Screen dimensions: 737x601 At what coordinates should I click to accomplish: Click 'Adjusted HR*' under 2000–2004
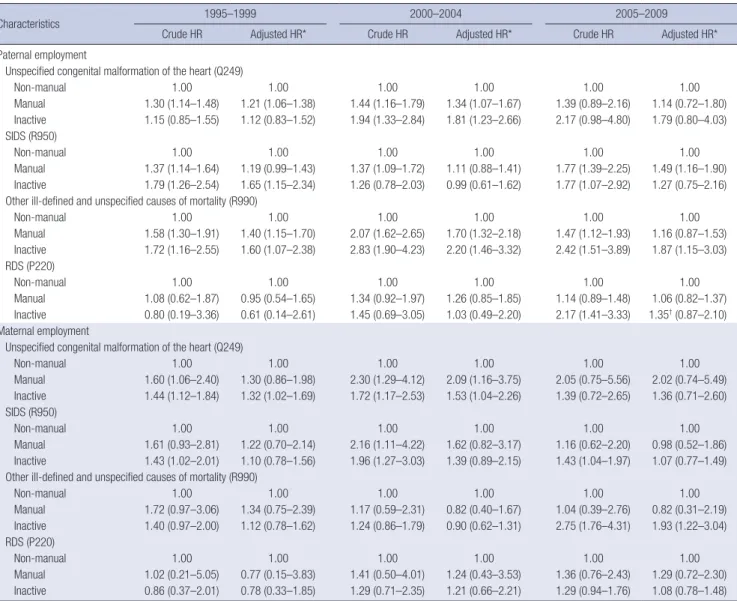pos(484,34)
